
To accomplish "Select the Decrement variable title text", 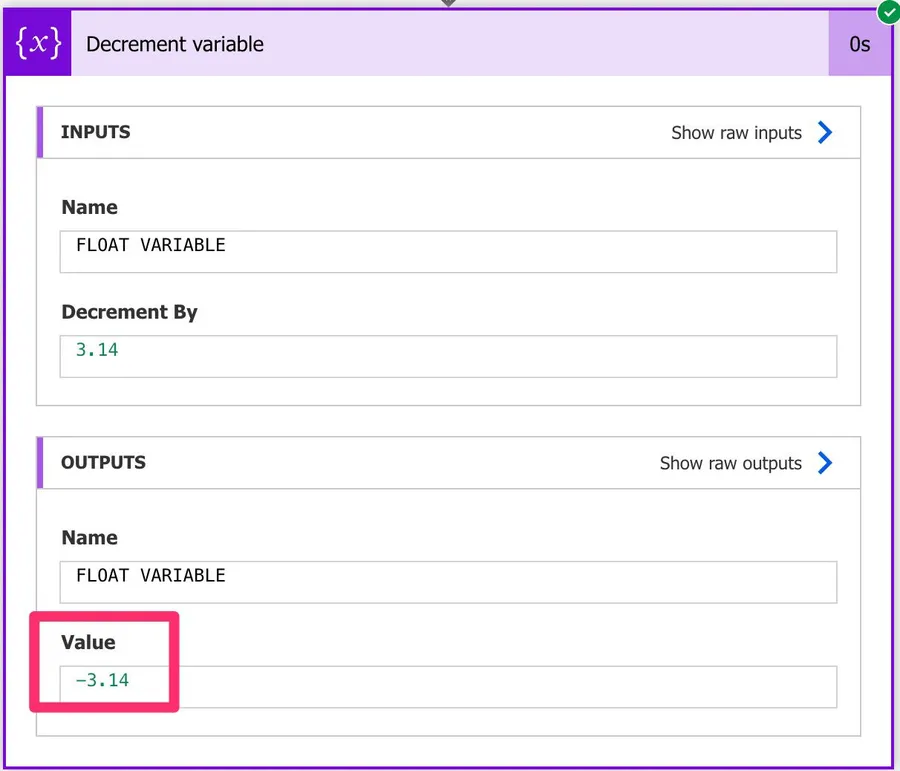I will [175, 44].
